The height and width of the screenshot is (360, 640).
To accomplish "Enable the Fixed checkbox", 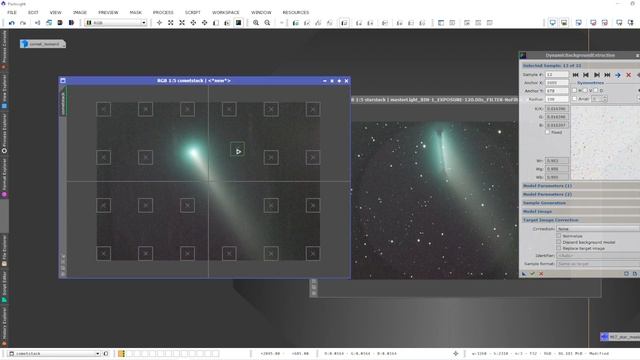I will (x=548, y=132).
